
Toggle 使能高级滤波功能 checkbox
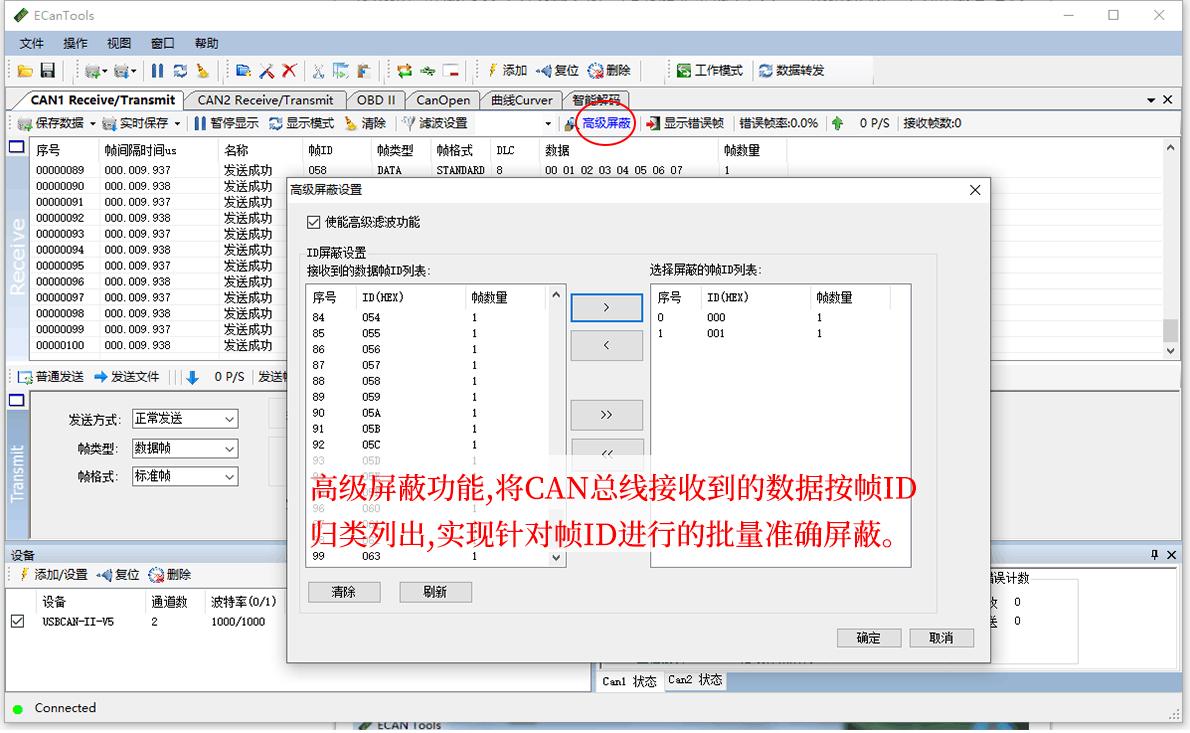[314, 222]
